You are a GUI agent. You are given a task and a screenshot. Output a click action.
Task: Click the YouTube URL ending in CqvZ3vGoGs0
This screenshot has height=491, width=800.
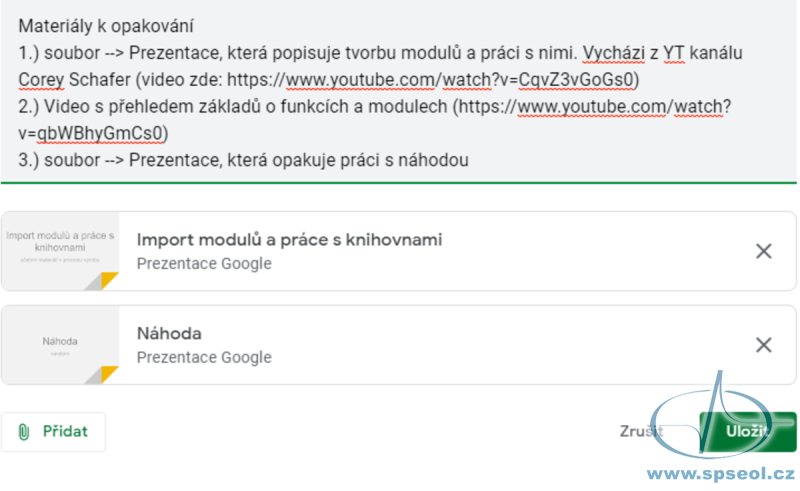coord(430,80)
